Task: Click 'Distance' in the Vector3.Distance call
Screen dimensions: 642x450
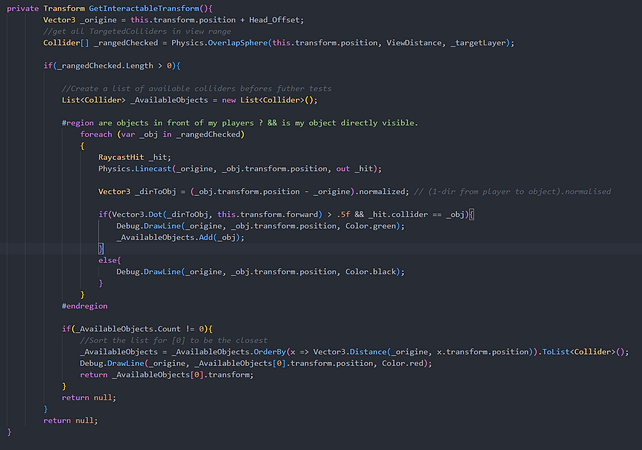Action: [x=368, y=353]
